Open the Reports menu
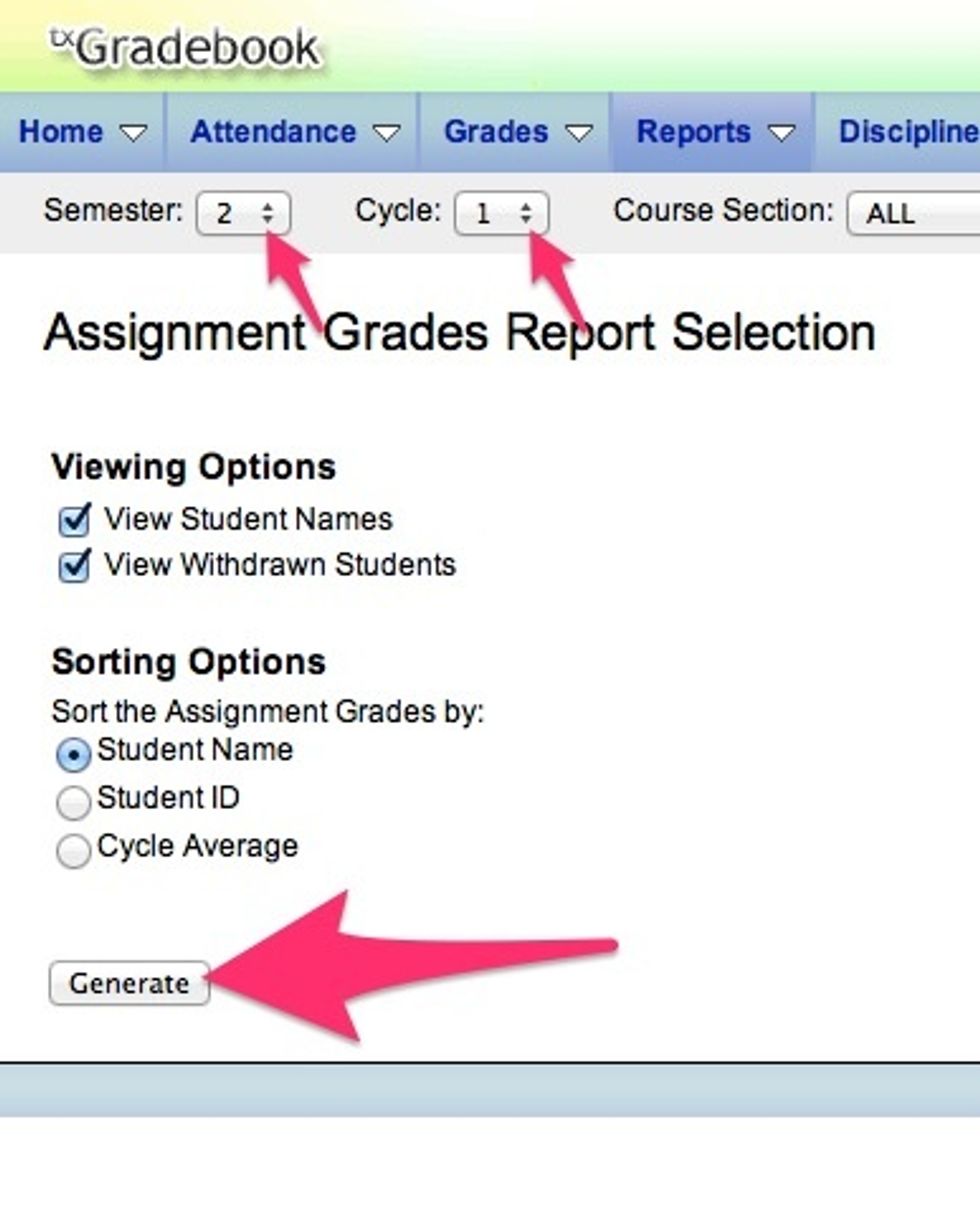The height and width of the screenshot is (1213, 980). (x=693, y=132)
